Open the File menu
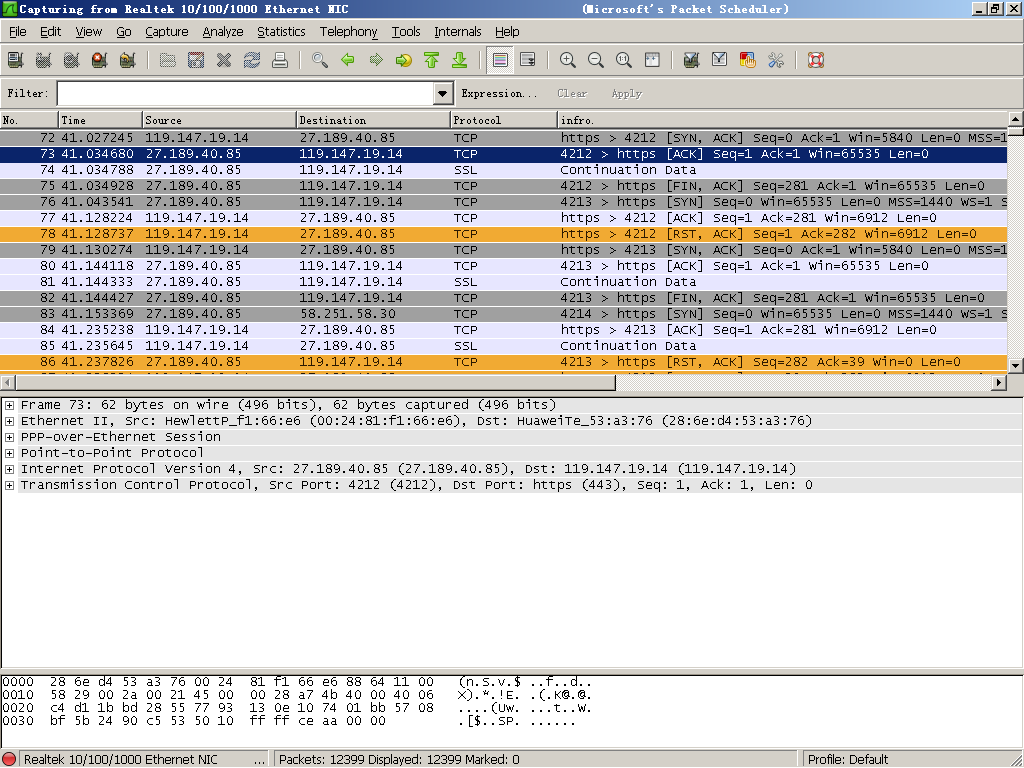Screen dimensions: 1024x768 click(18, 31)
